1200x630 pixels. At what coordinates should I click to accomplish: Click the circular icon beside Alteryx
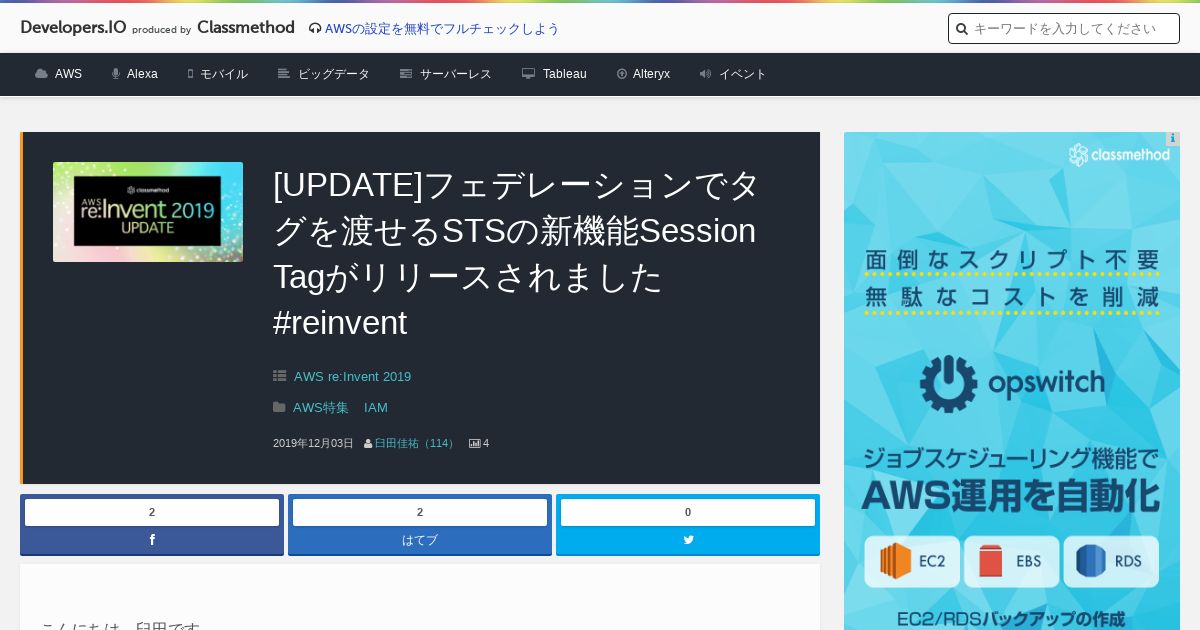coord(622,74)
